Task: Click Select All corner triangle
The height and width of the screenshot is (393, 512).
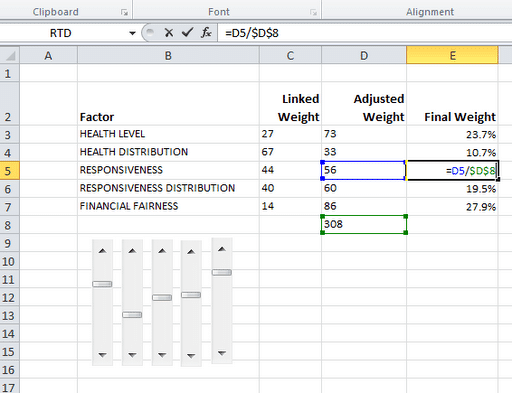Action: point(10,55)
